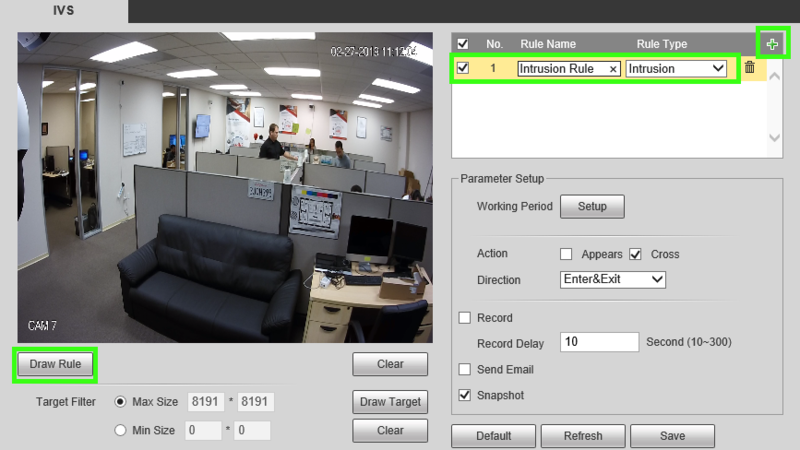Click the rule list scroll down arrow

tap(774, 138)
